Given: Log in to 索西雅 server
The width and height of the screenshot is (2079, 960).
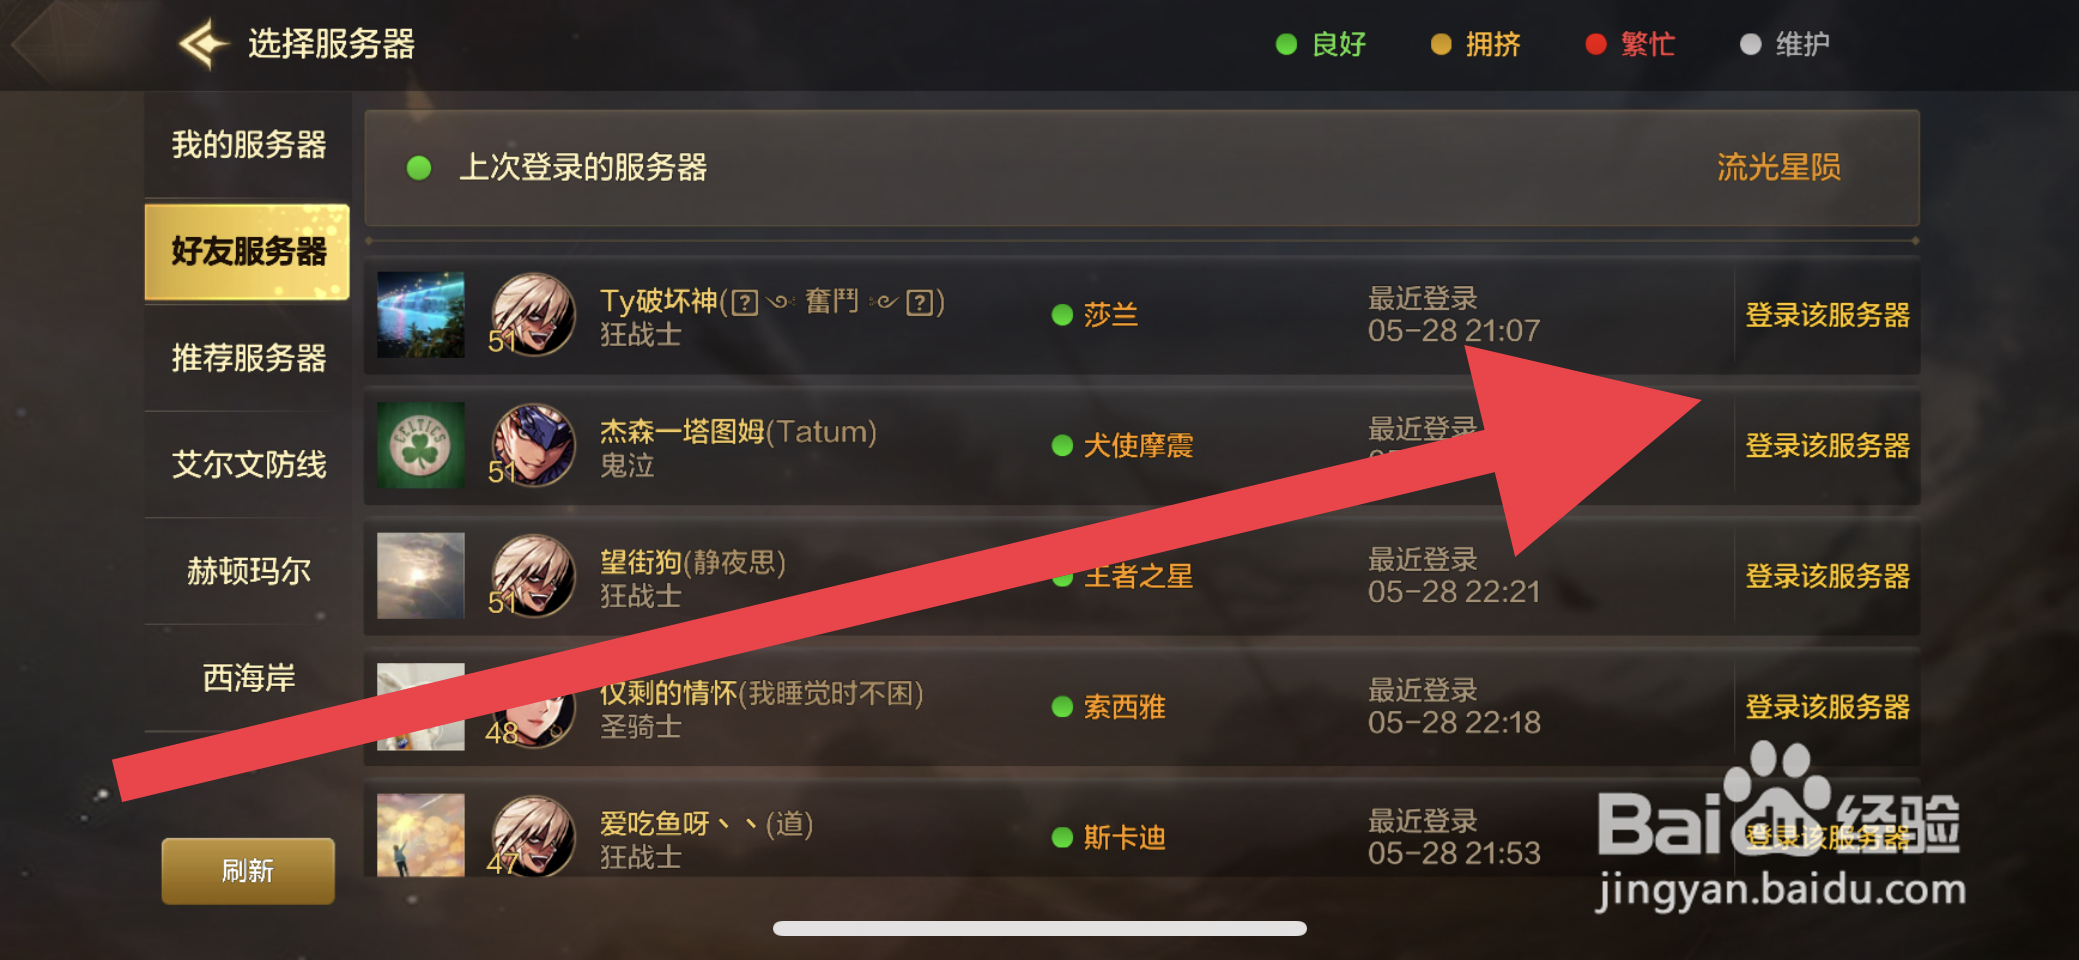Looking at the screenshot, I should tap(1827, 707).
